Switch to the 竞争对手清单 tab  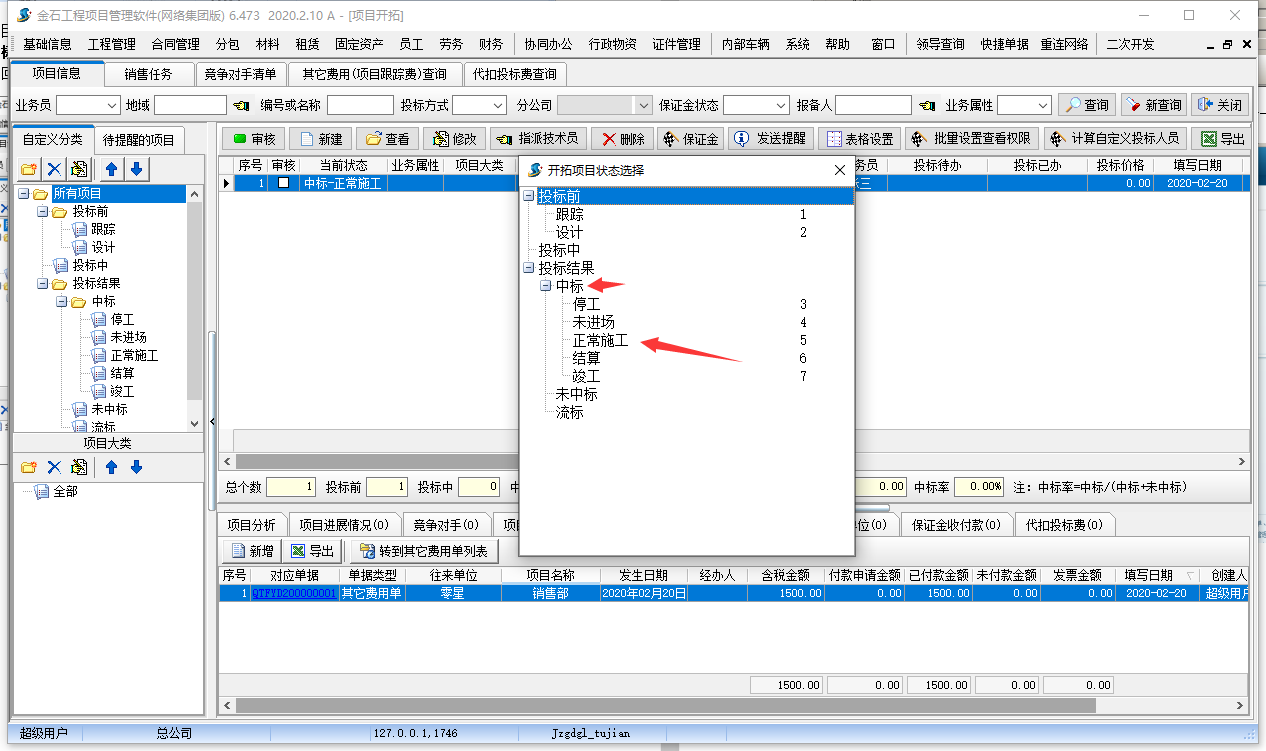point(240,74)
